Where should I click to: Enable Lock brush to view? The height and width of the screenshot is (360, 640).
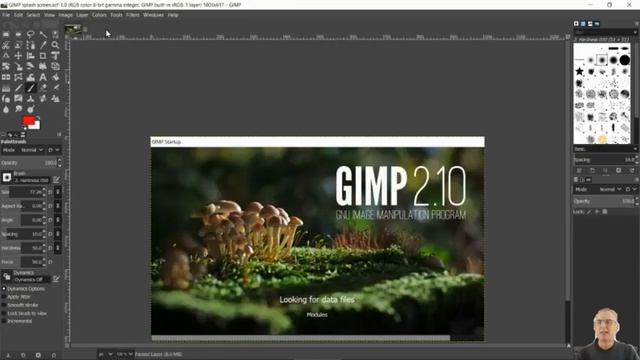[4, 313]
